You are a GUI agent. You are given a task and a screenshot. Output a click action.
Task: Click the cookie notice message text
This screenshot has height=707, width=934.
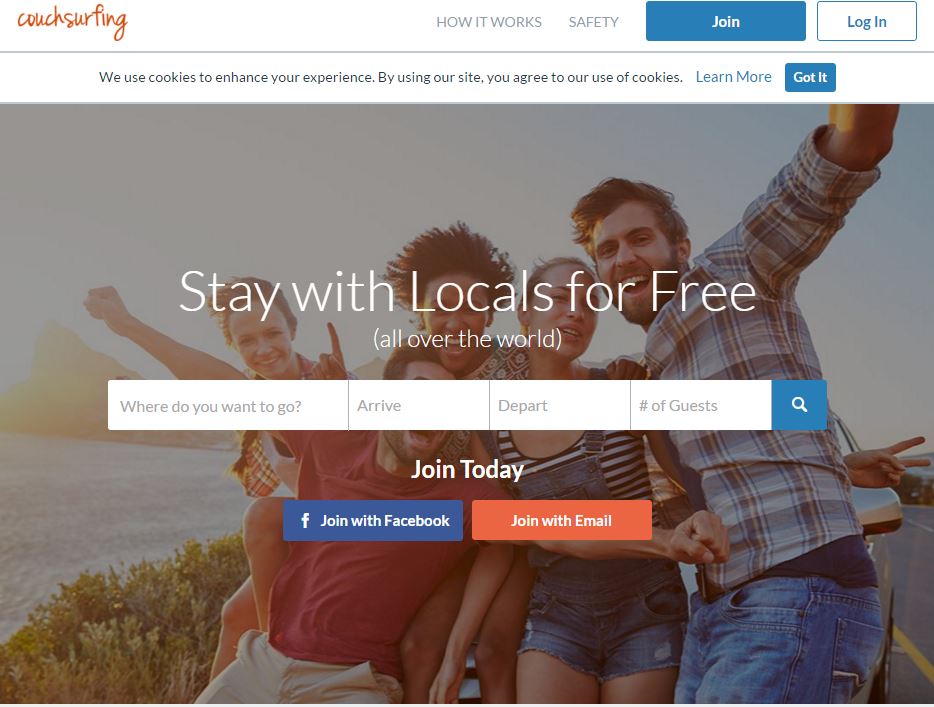pos(391,77)
